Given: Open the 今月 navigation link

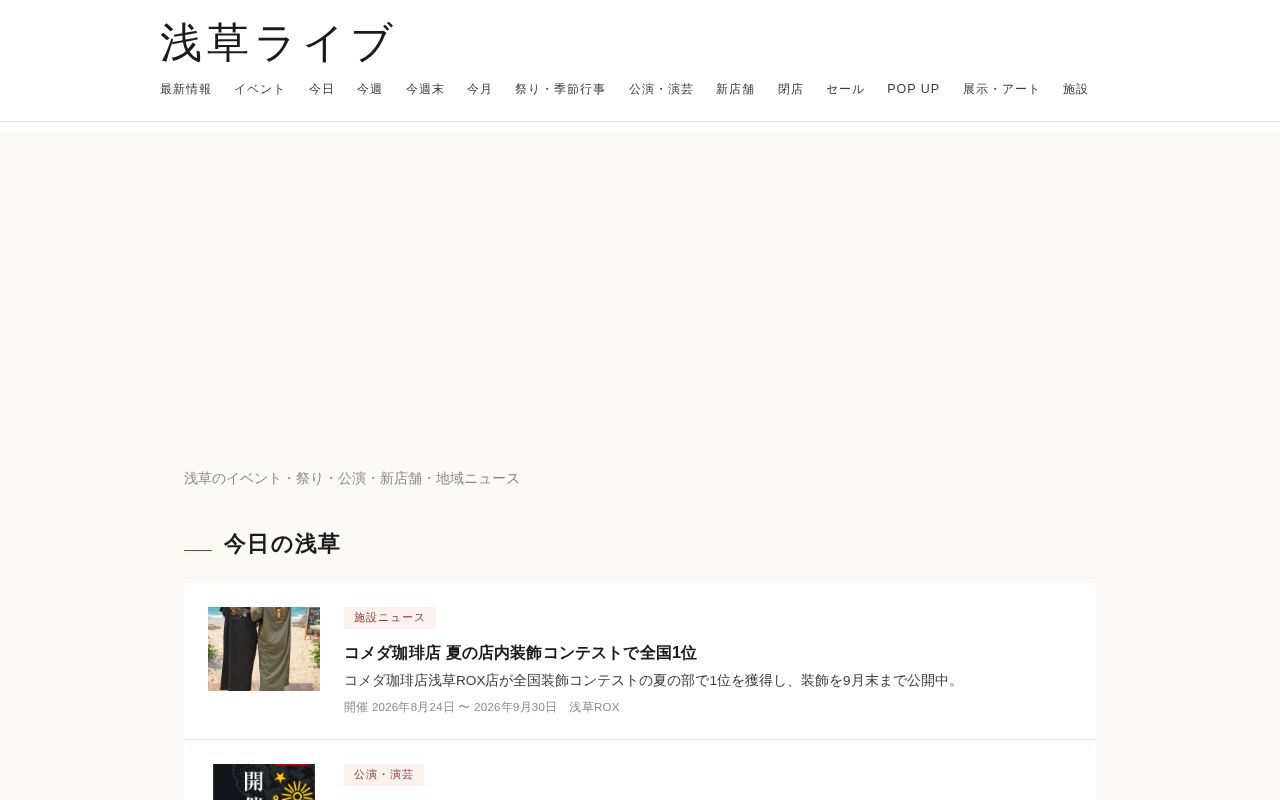Looking at the screenshot, I should (x=480, y=89).
